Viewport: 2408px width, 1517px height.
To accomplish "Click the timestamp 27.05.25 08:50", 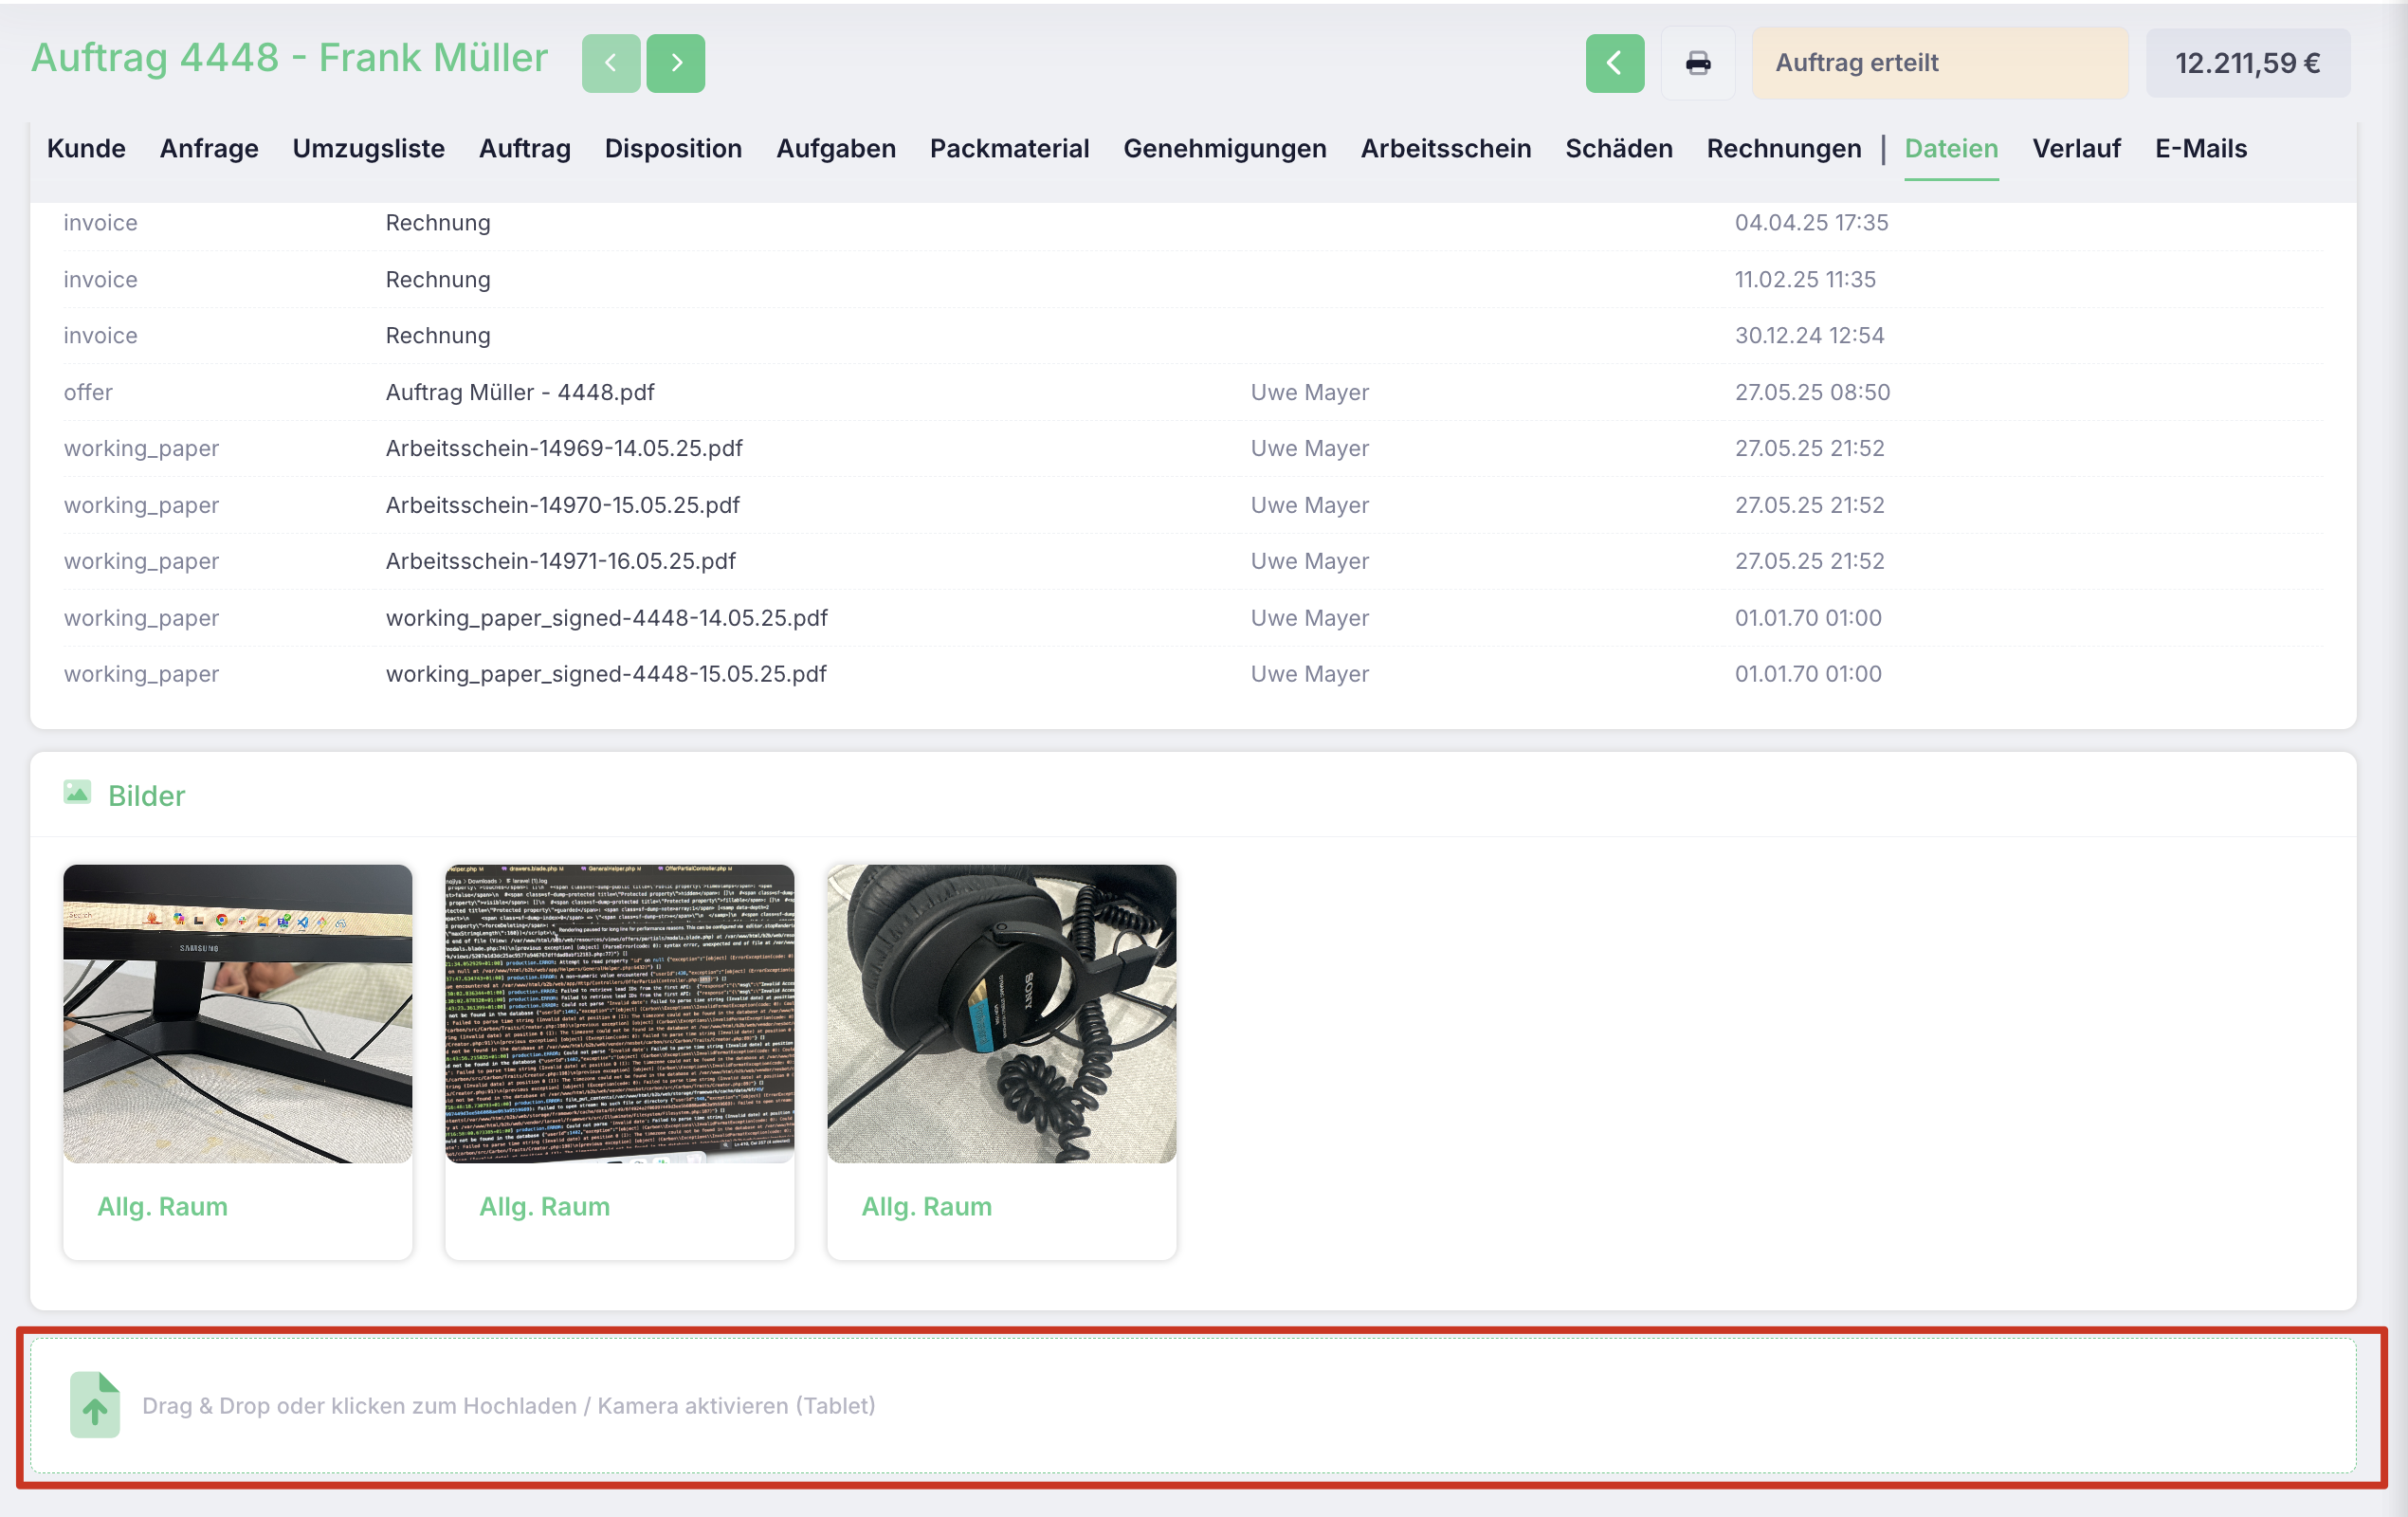I will [x=1812, y=393].
